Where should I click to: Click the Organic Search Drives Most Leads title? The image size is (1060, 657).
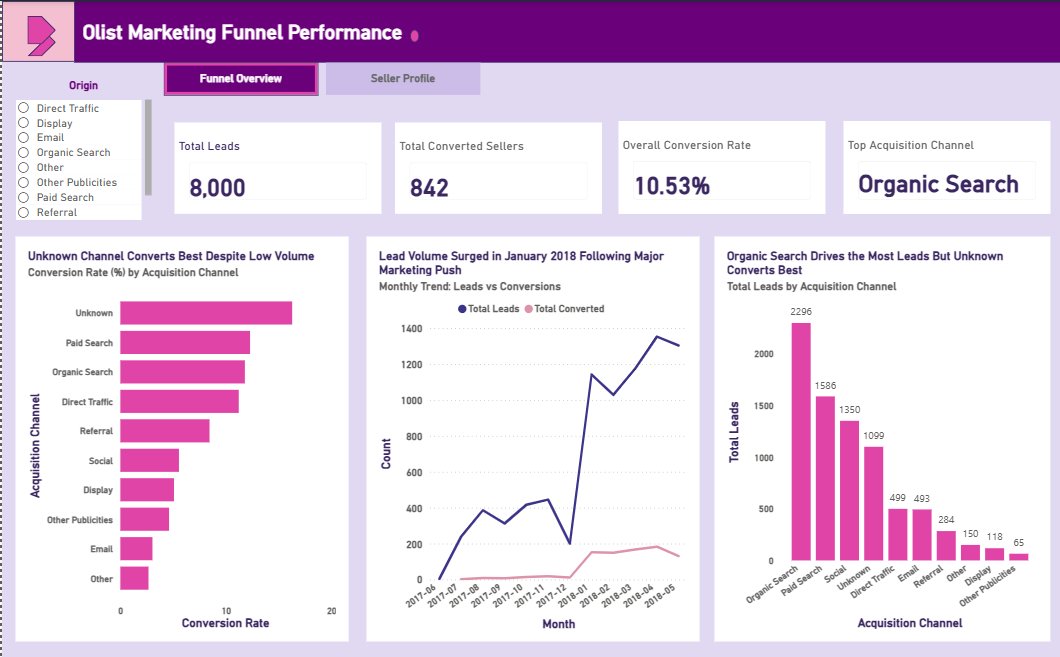[x=865, y=263]
